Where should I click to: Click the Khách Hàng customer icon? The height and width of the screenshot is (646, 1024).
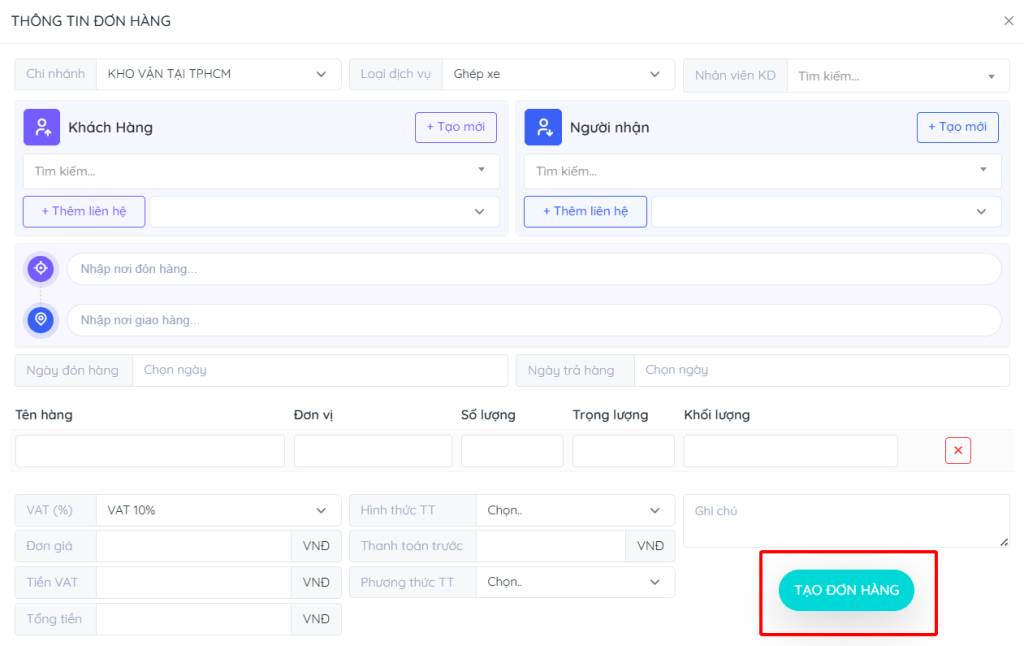click(42, 127)
